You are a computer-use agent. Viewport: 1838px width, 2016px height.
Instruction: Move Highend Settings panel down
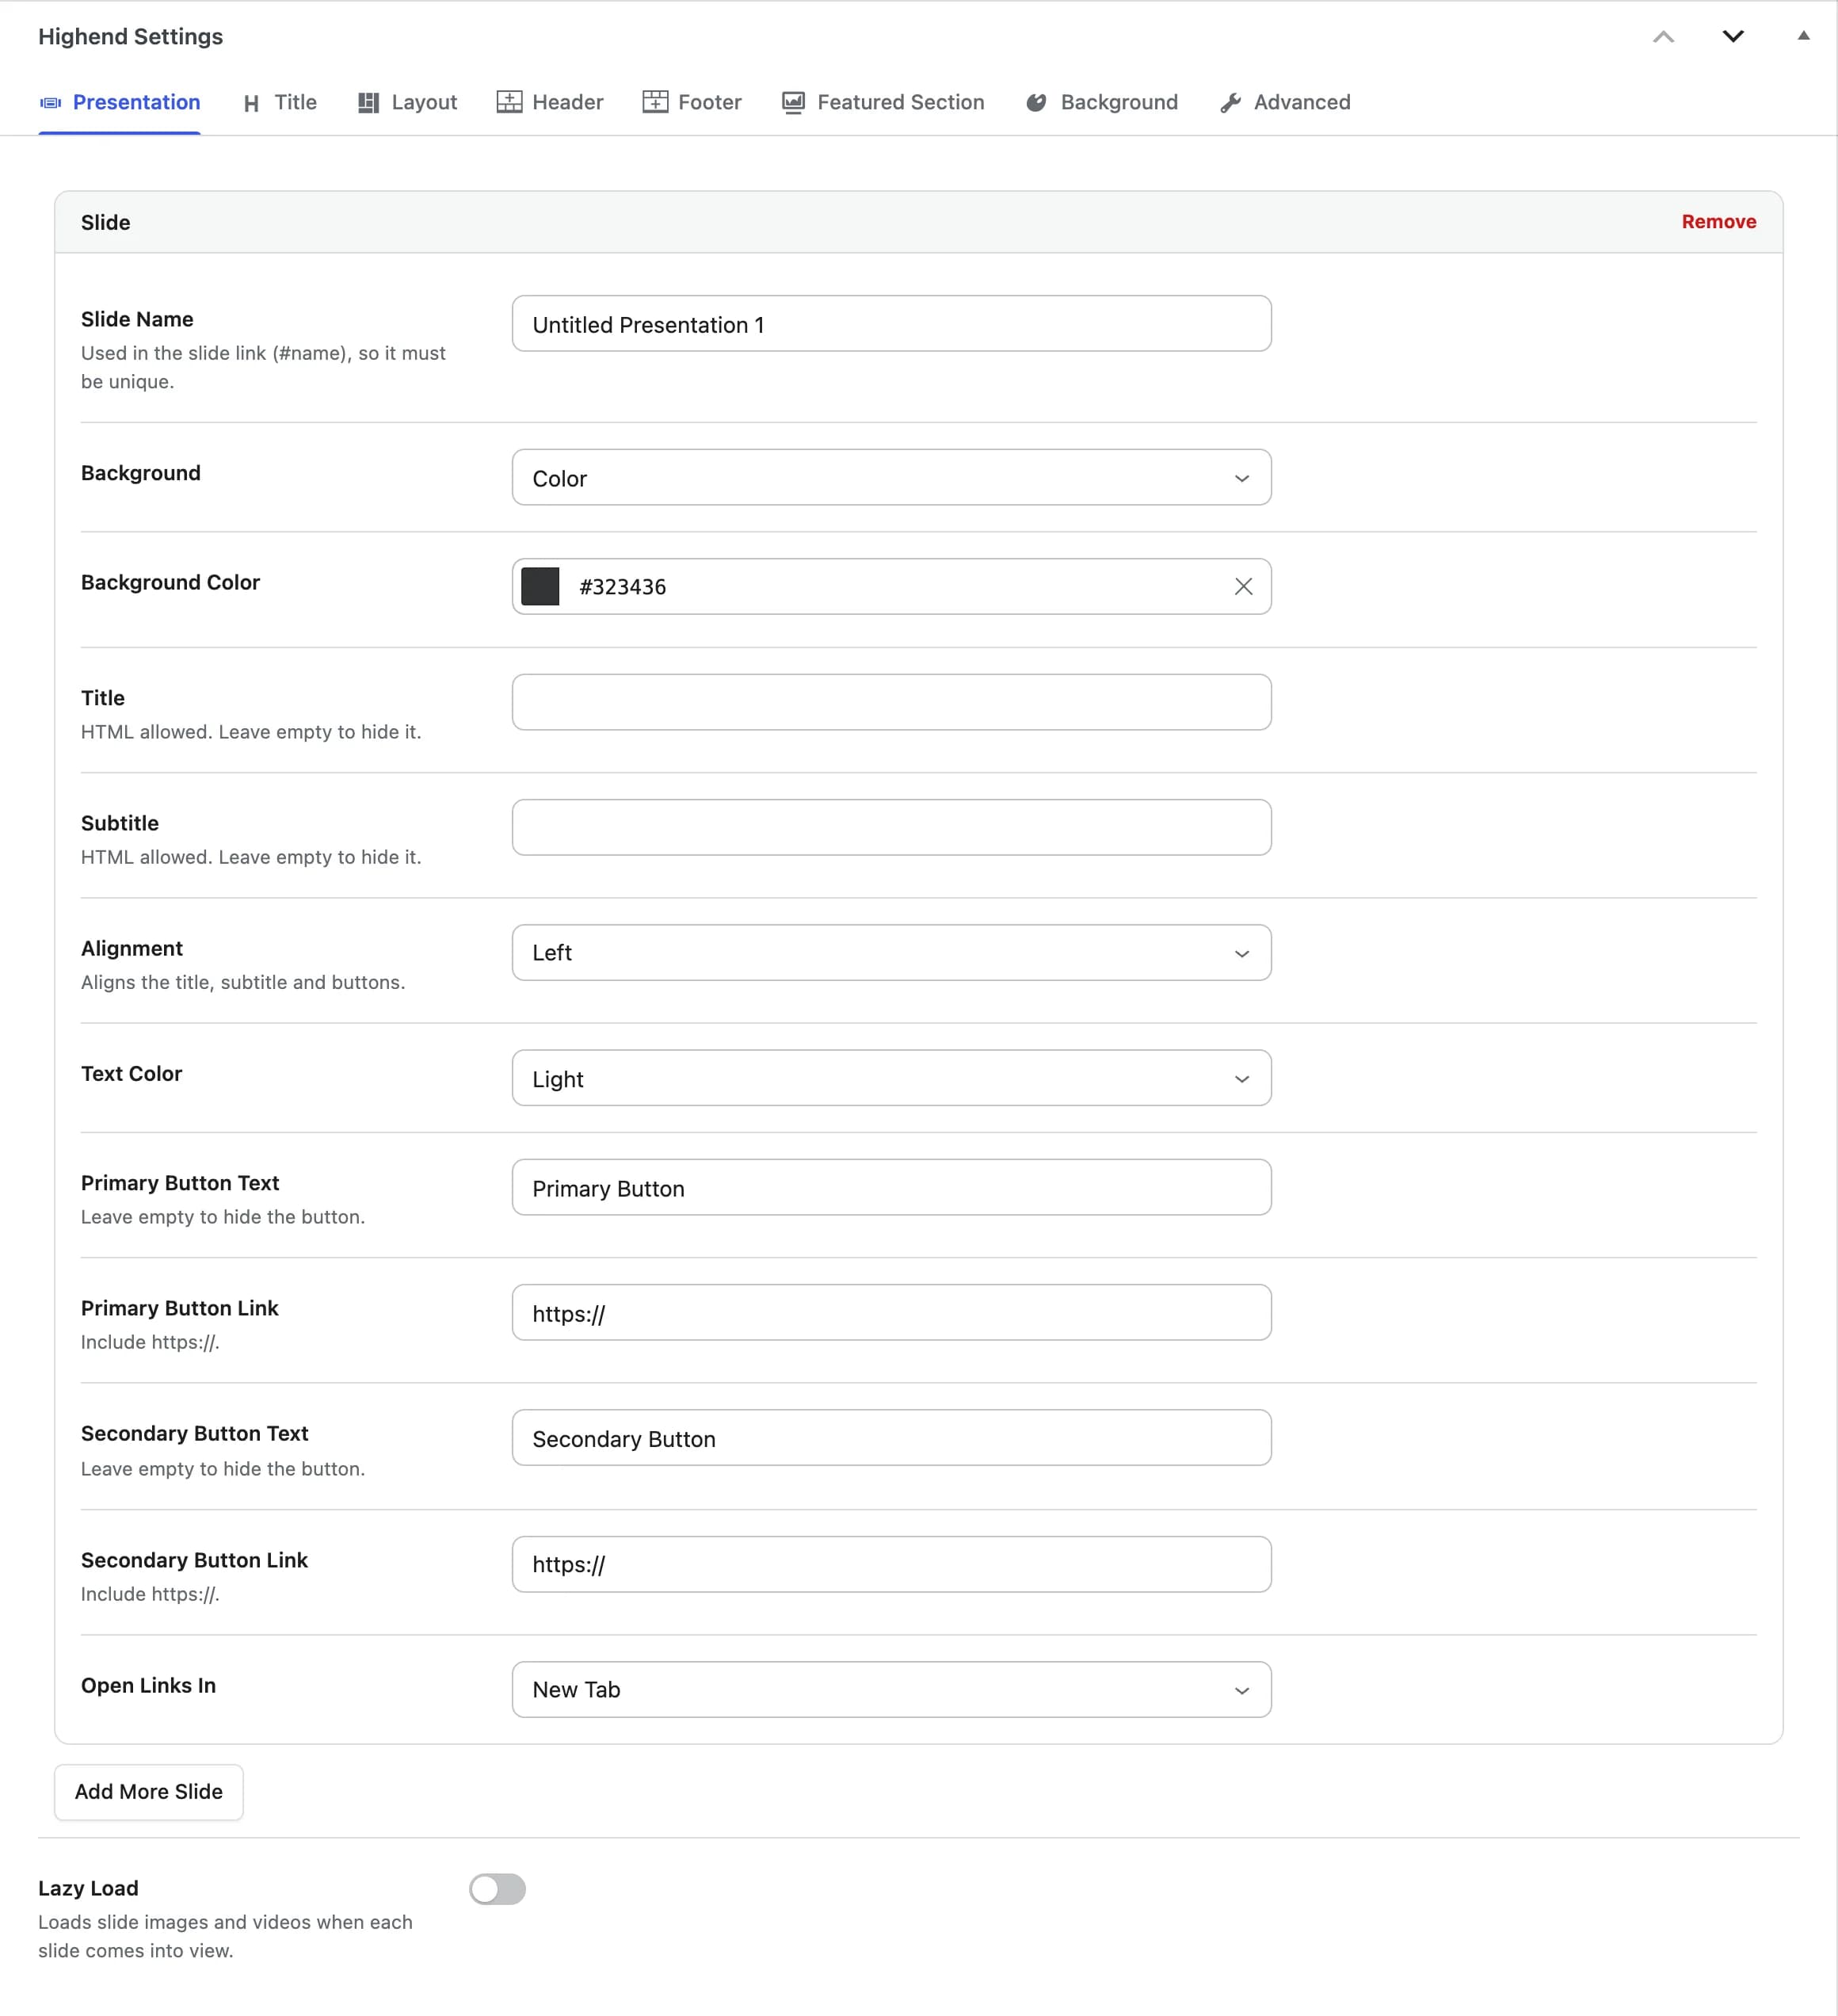(1733, 37)
